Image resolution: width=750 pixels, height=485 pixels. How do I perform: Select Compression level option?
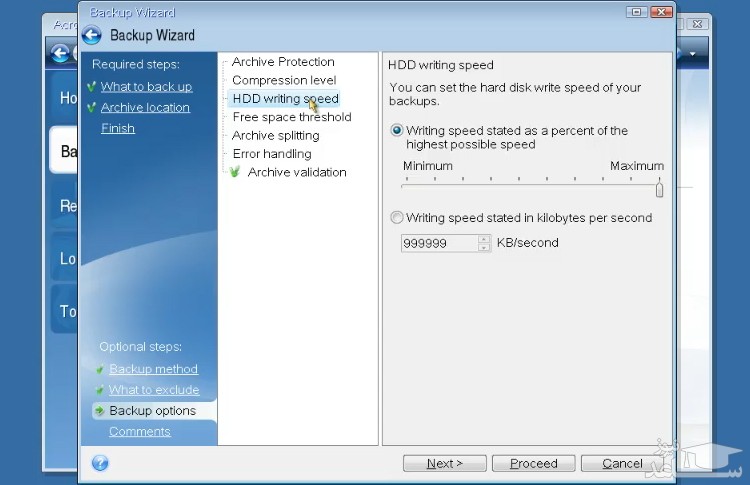pos(284,80)
